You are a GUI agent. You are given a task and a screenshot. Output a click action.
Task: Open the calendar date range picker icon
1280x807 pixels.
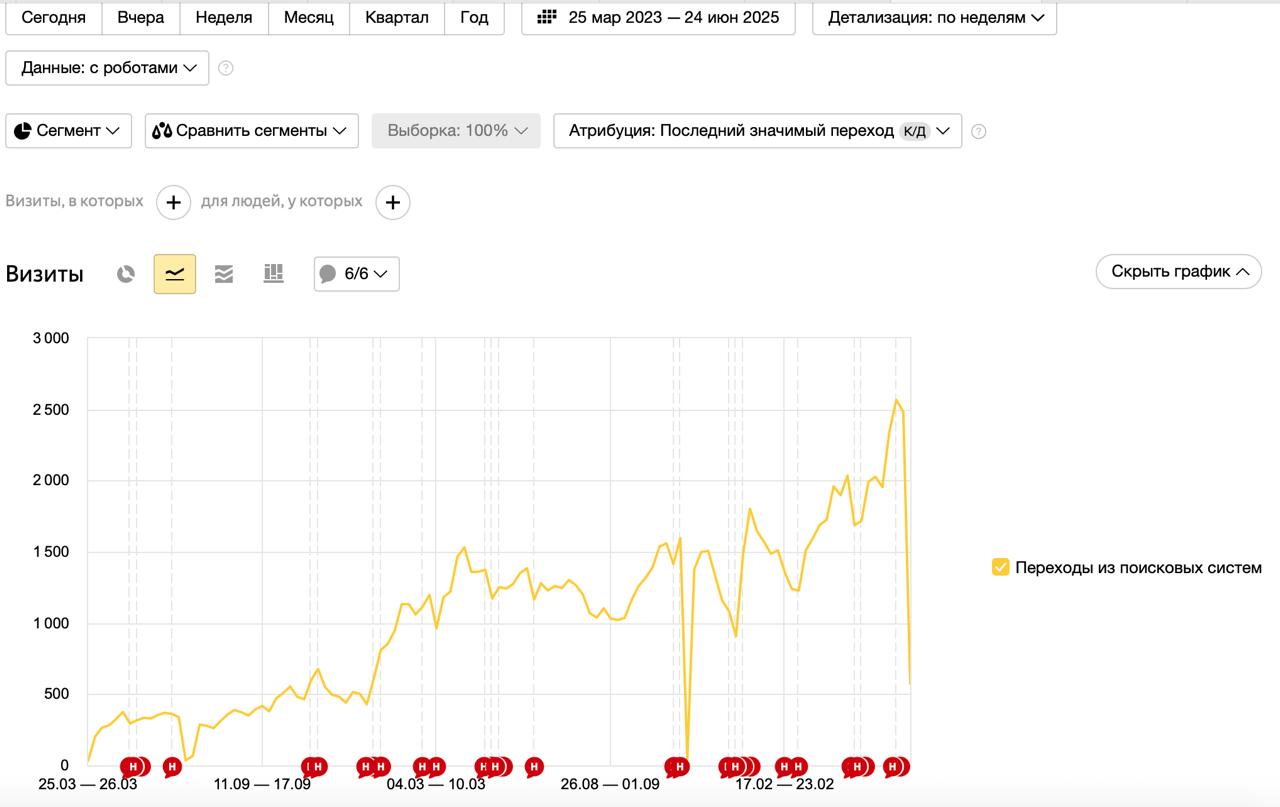pos(546,17)
